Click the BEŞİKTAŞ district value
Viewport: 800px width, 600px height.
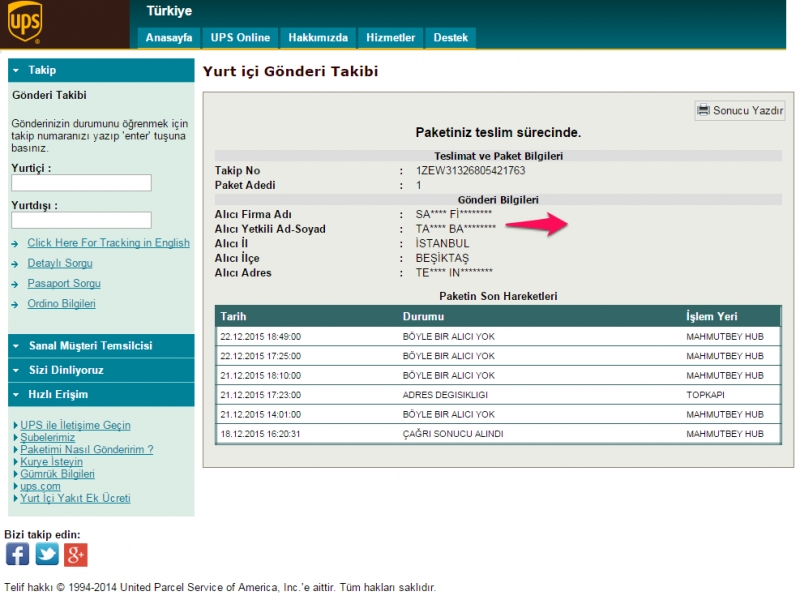pyautogui.click(x=442, y=258)
